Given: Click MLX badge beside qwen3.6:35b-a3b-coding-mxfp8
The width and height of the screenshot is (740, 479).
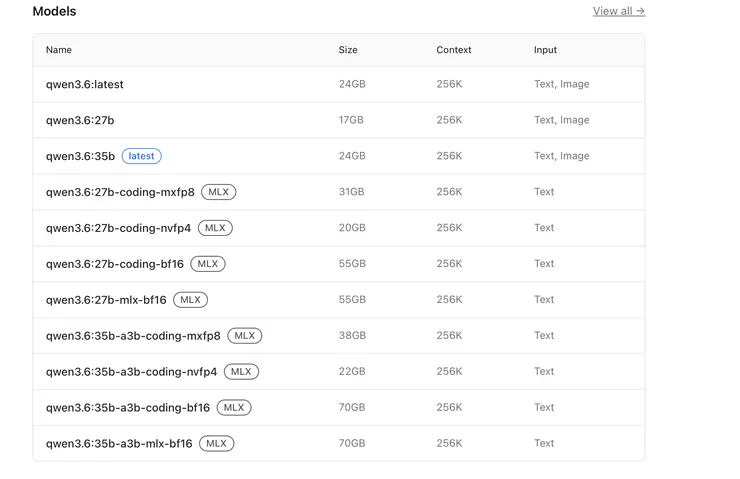Looking at the screenshot, I should pos(244,336).
